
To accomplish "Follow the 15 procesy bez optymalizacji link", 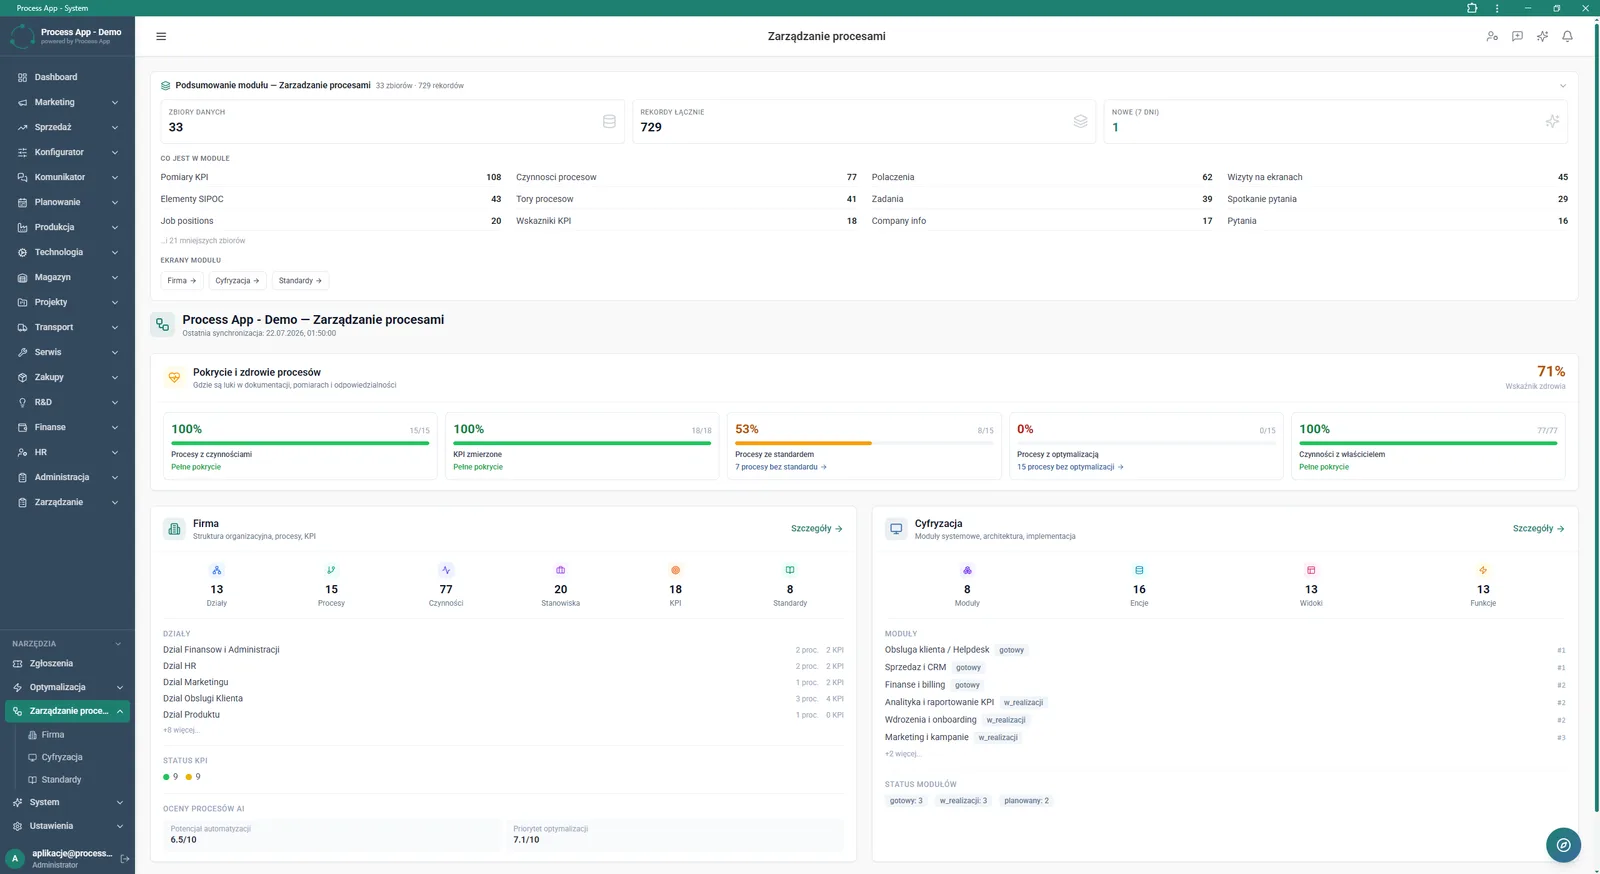I will [x=1070, y=467].
